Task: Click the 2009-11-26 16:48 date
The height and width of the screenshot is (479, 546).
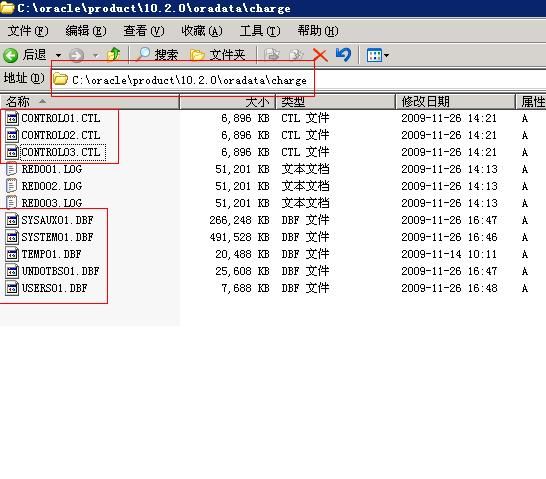Action: pyautogui.click(x=449, y=288)
